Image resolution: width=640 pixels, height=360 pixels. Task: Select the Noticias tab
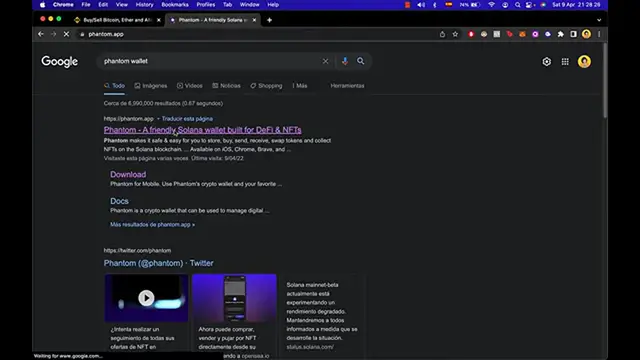(226, 86)
